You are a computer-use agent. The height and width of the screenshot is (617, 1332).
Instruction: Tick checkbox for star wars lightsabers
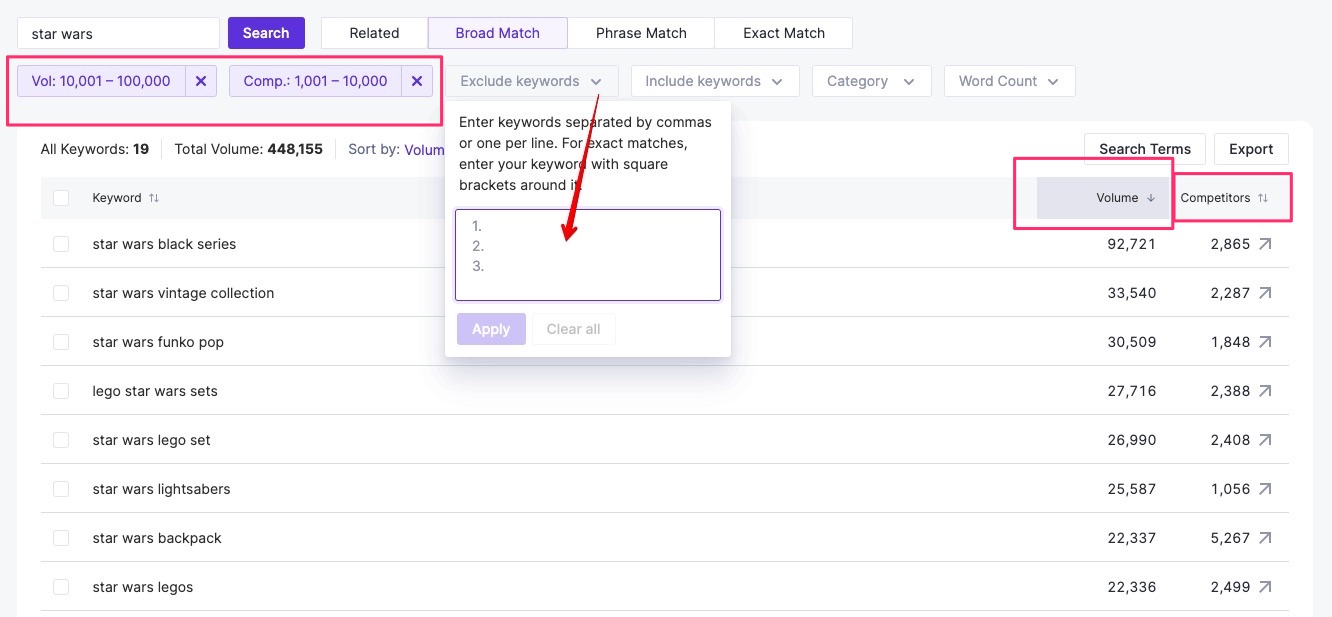(61, 489)
